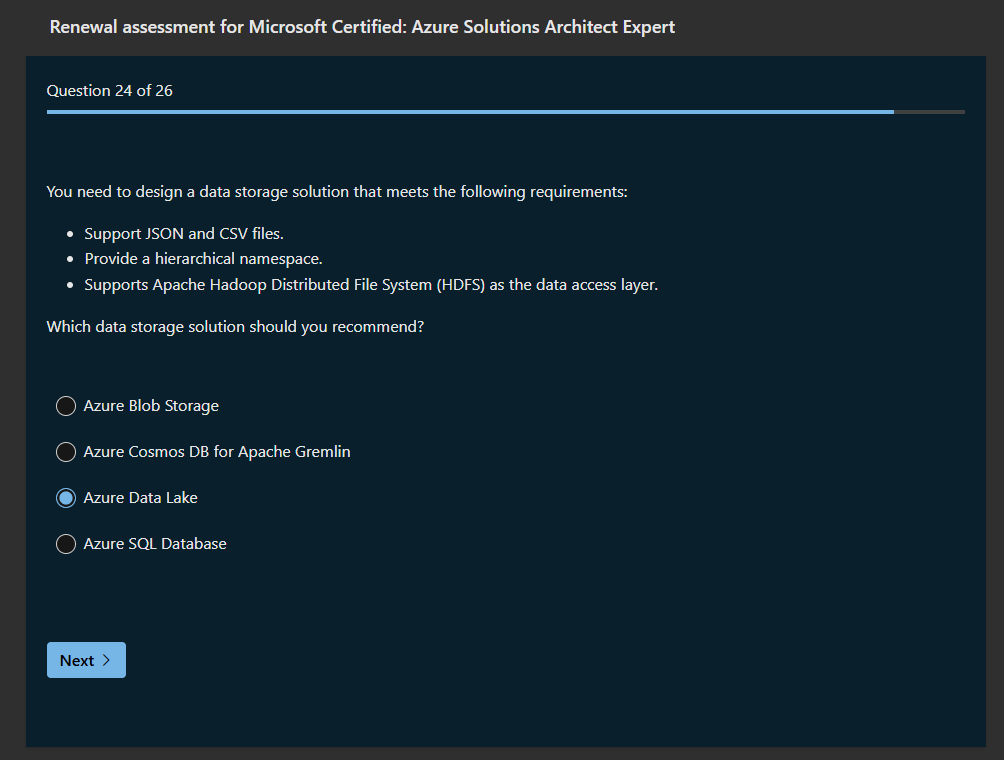The image size is (1004, 760).
Task: Click the Renewal assessment page title
Action: point(362,27)
